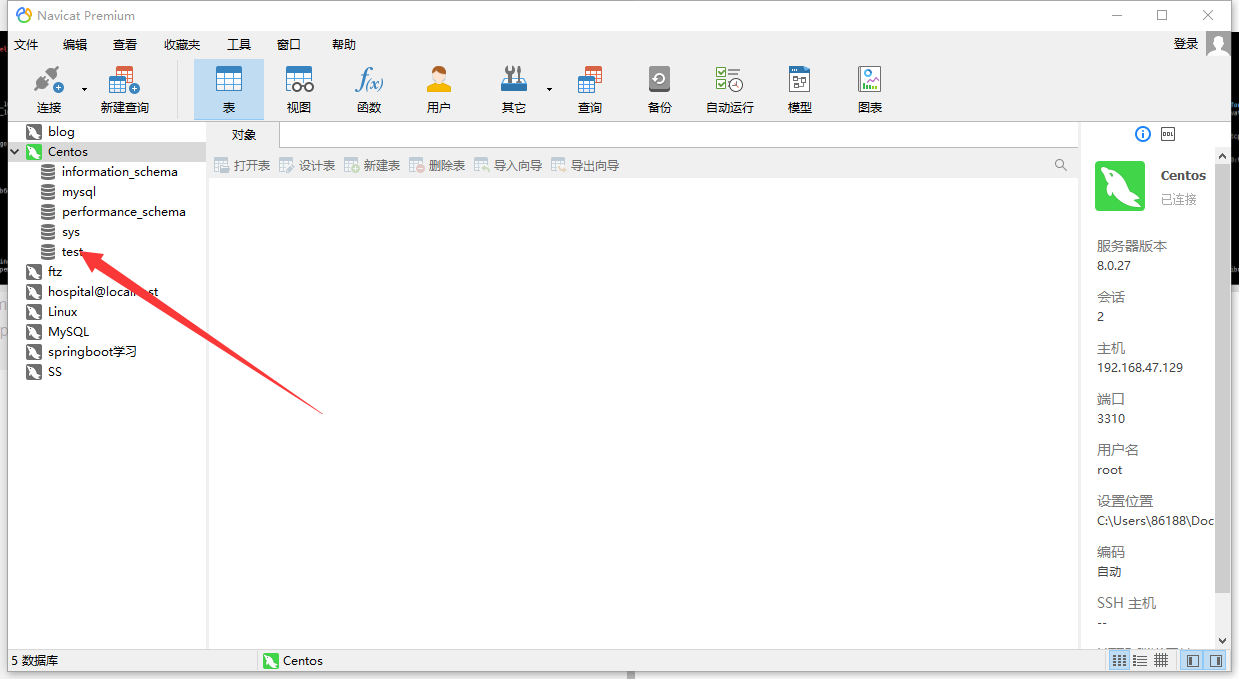Select the 对象 tab
Image resolution: width=1239 pixels, height=679 pixels.
pyautogui.click(x=244, y=135)
